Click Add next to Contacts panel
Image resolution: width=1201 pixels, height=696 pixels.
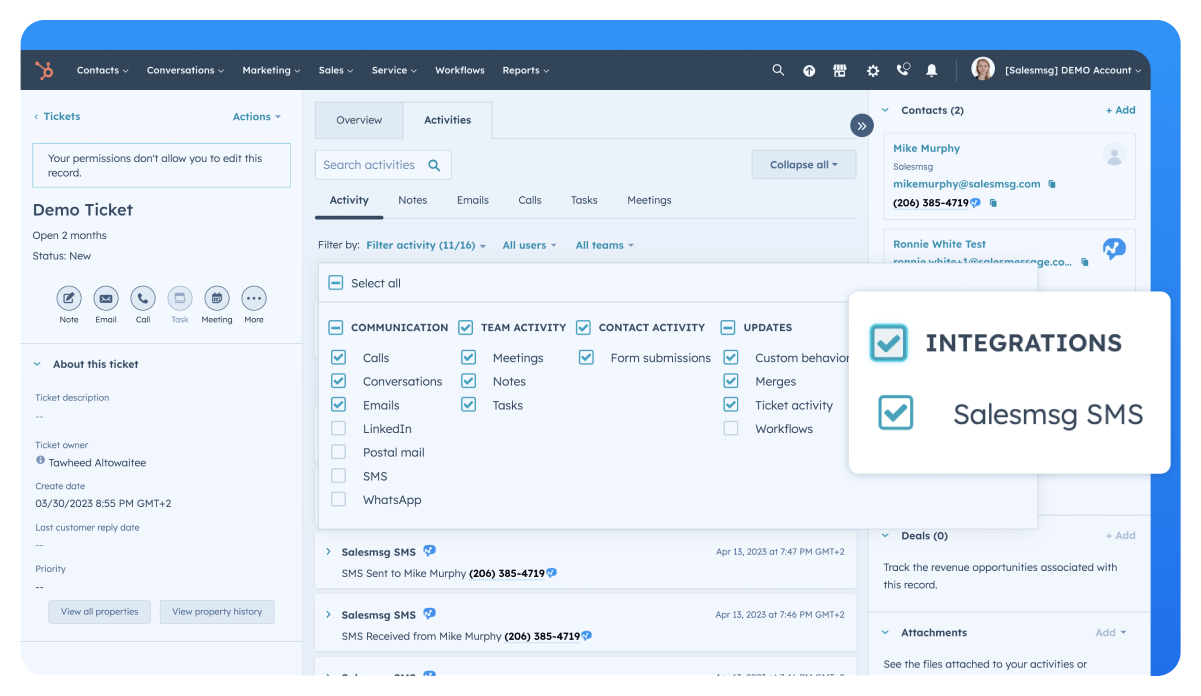1120,110
